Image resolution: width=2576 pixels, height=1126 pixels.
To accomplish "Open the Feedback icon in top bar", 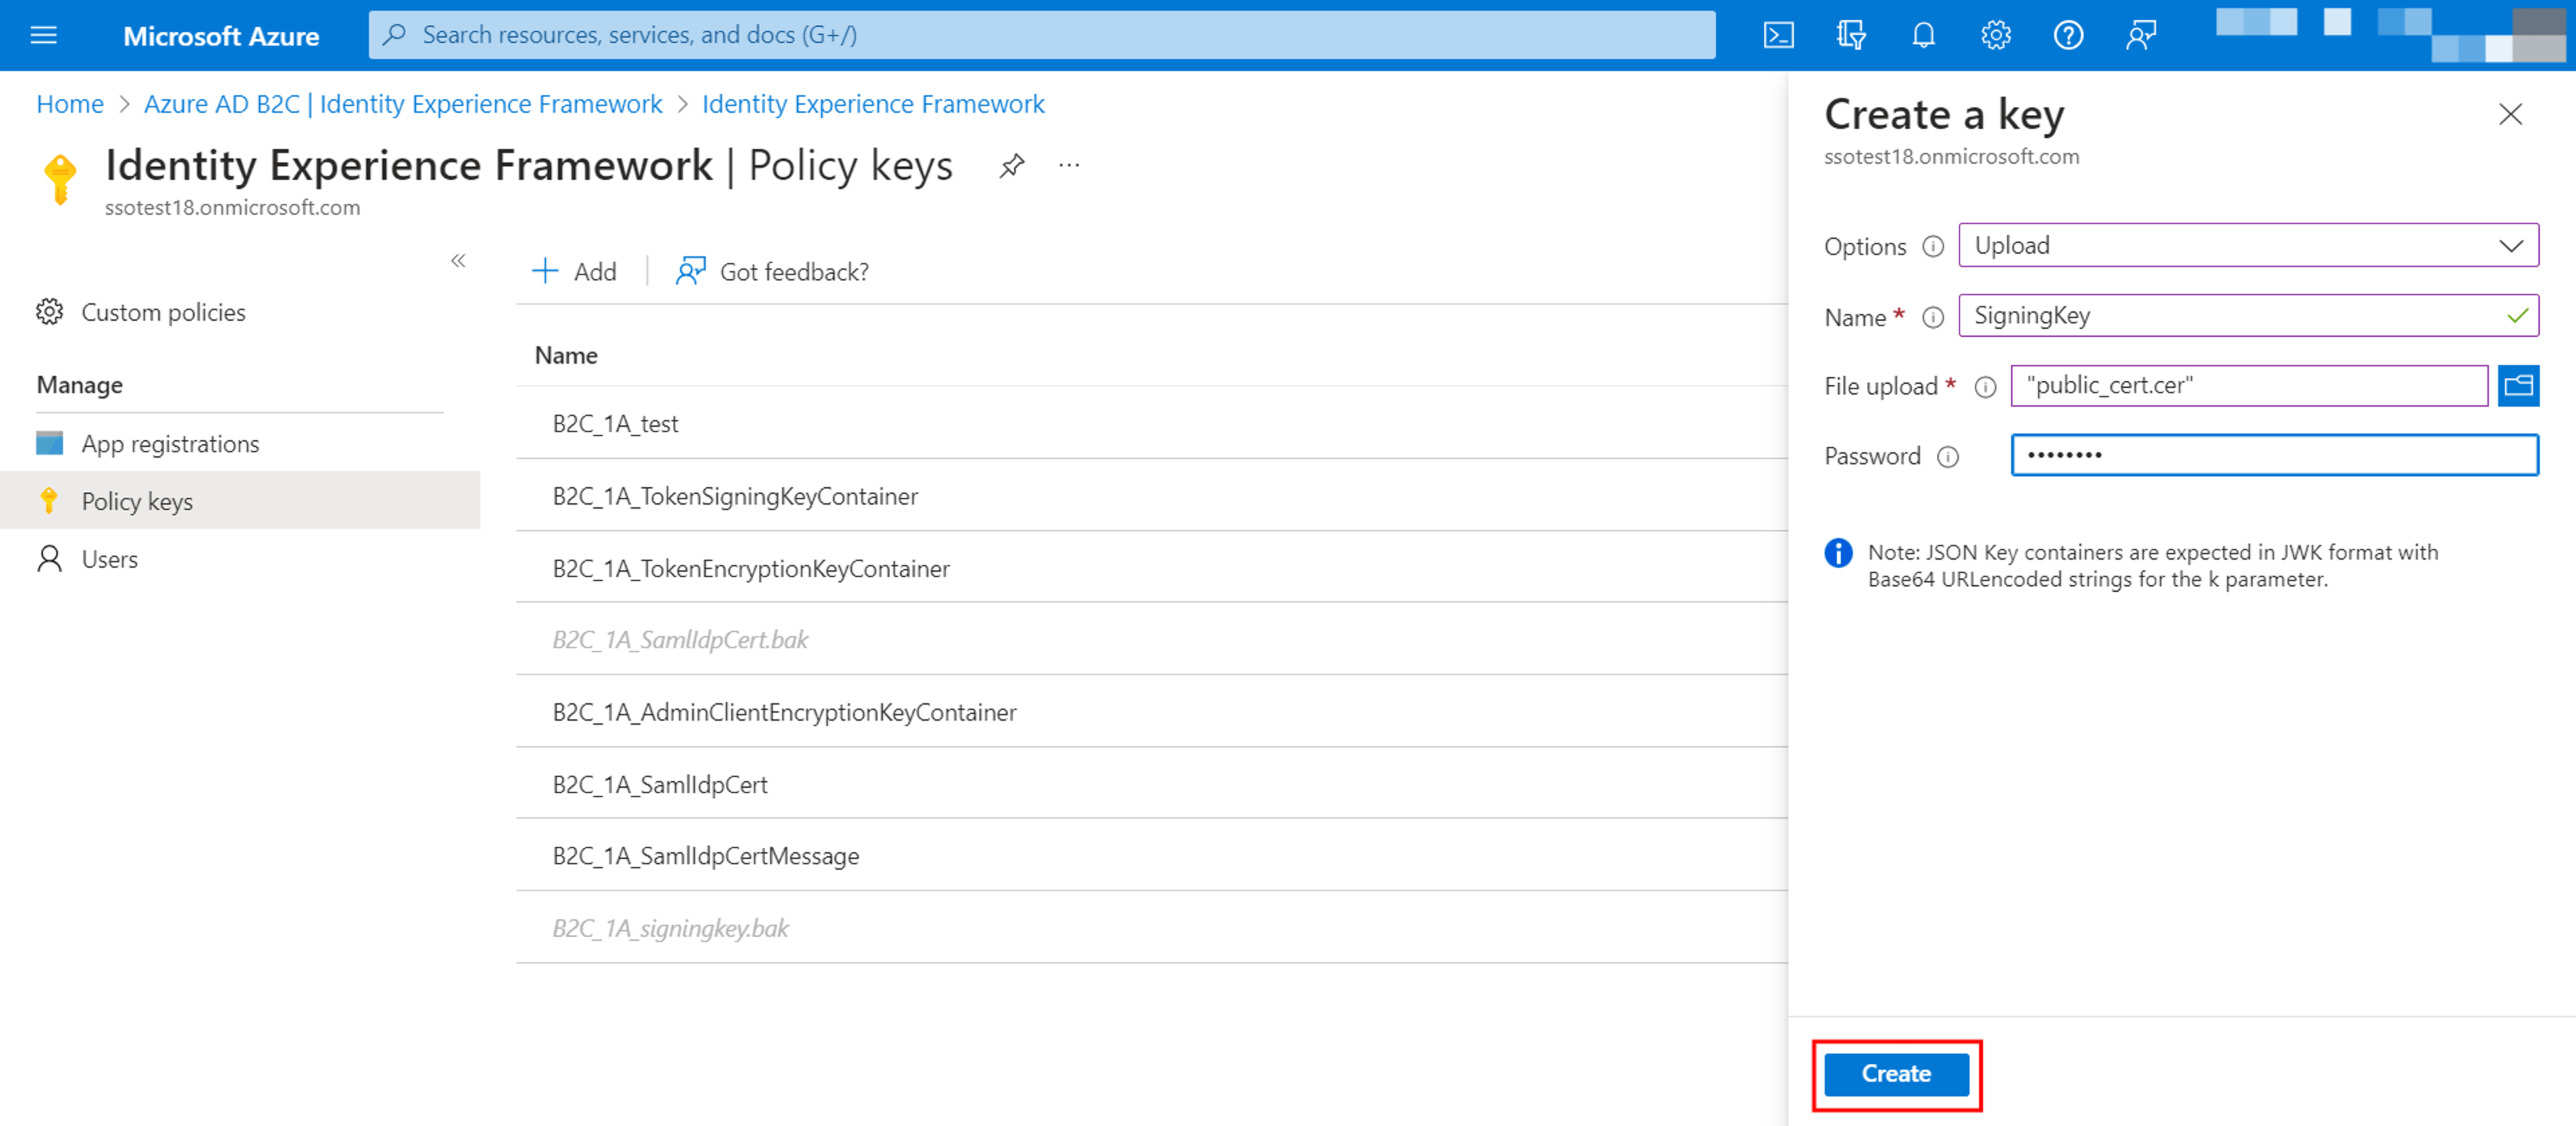I will 2140,35.
